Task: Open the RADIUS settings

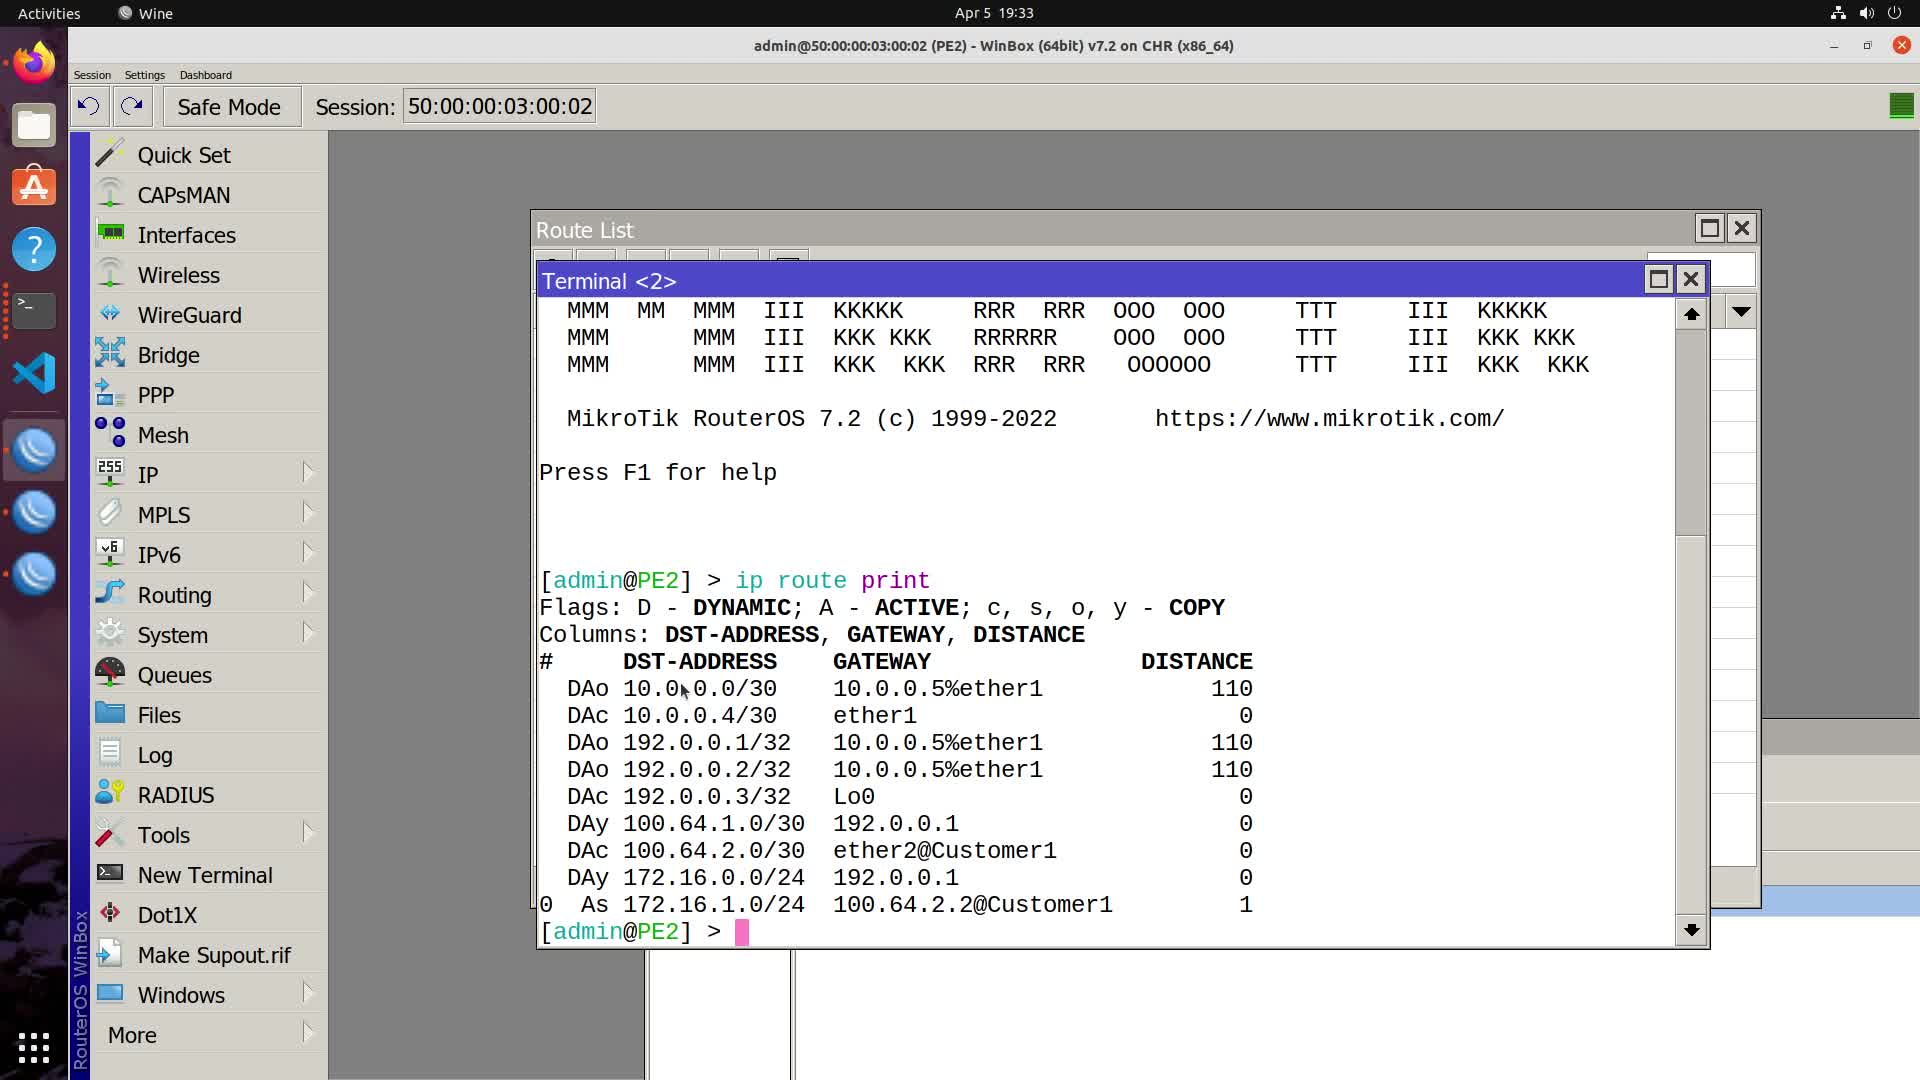Action: point(210,795)
